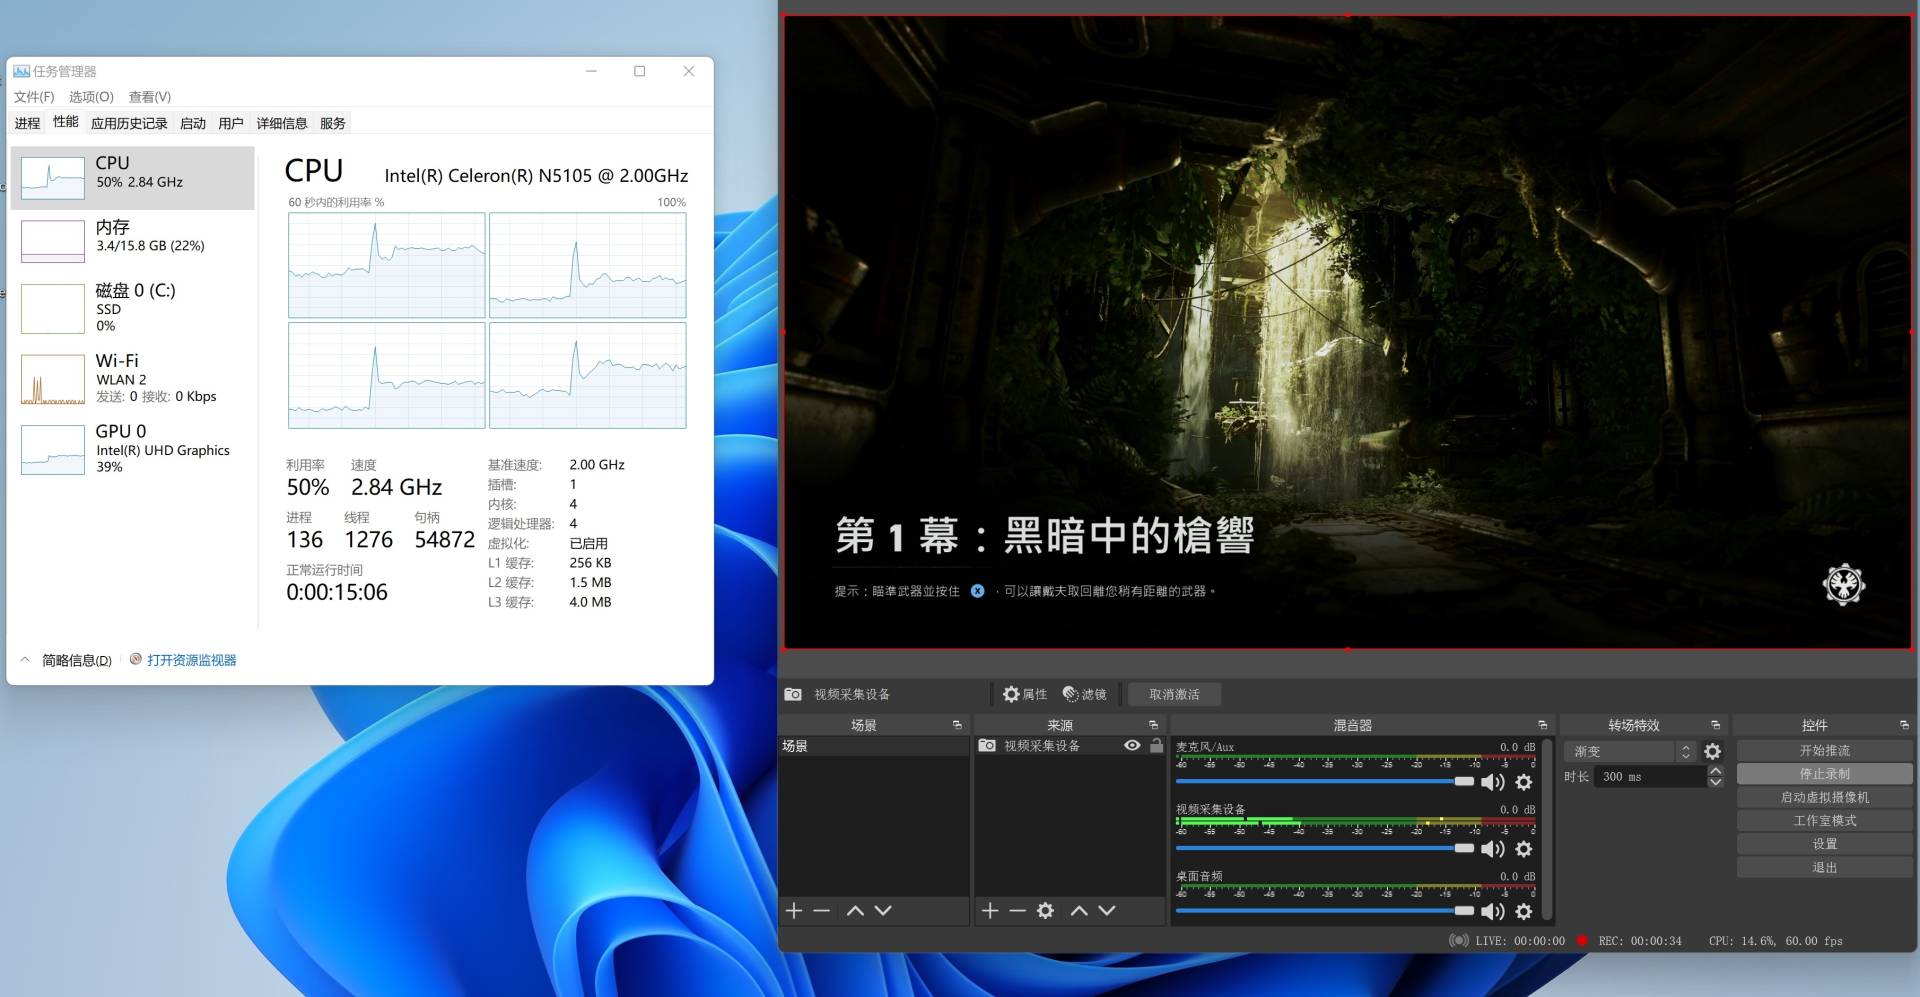1920x997 pixels.
Task: Increase transition duration with up arrow
Action: click(1716, 771)
